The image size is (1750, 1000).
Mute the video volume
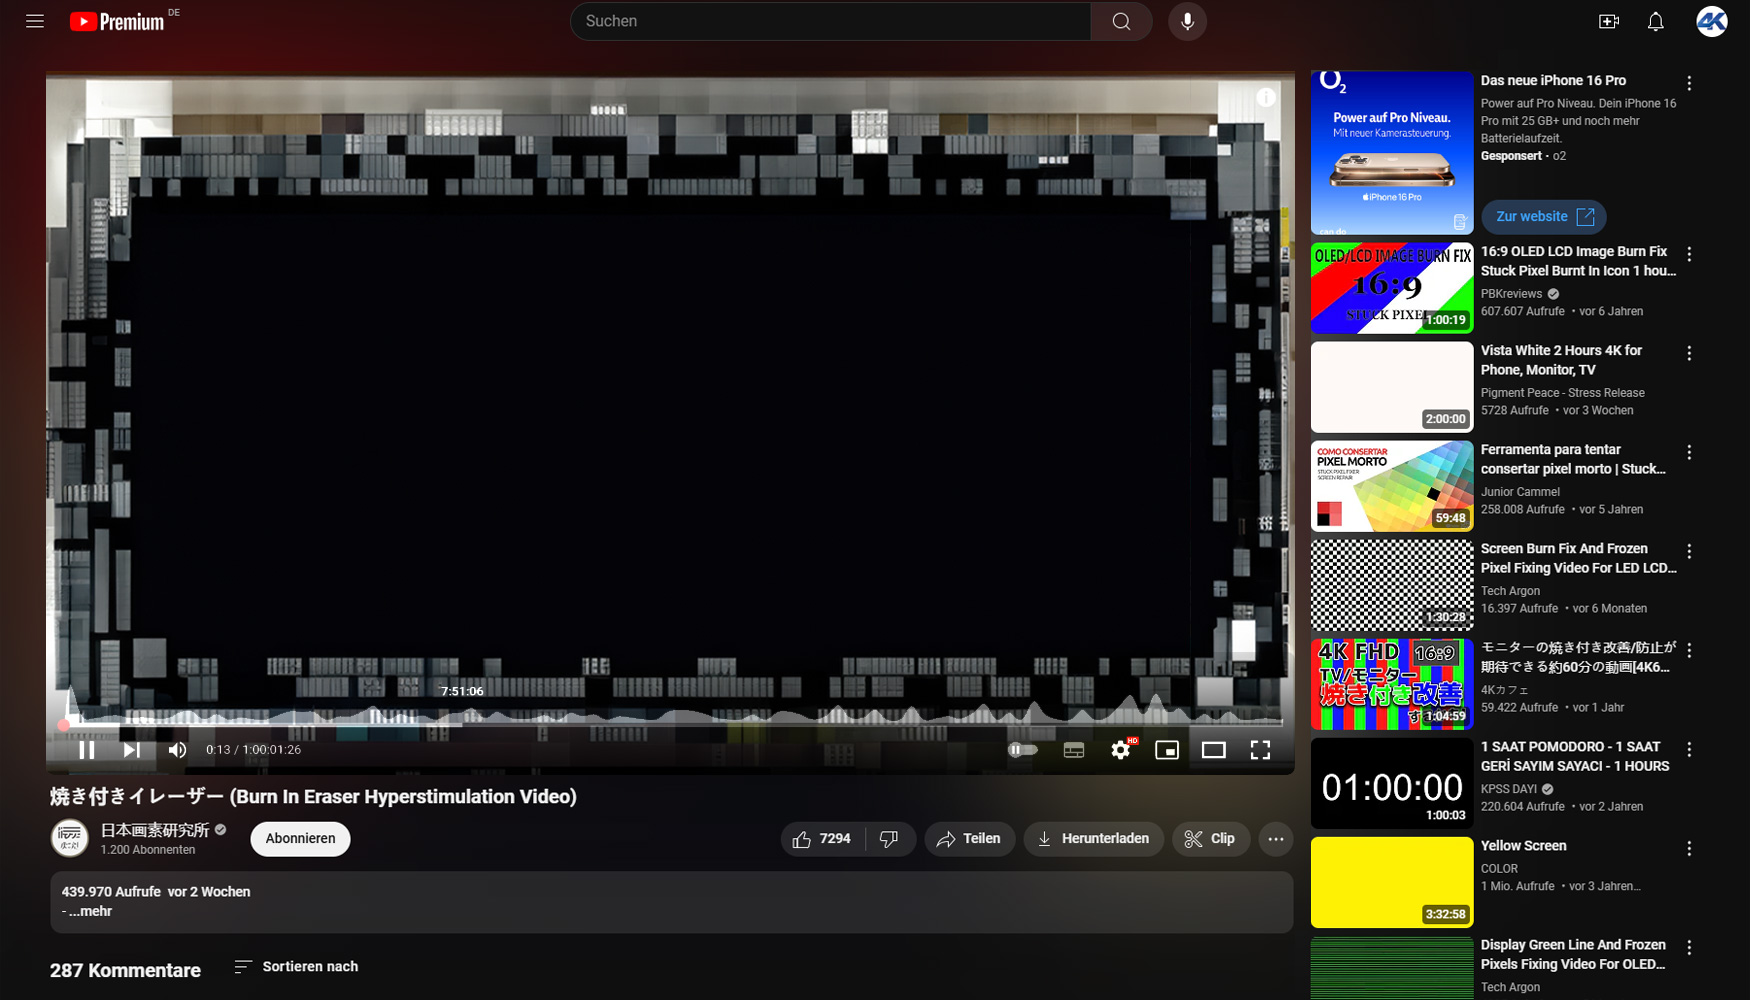tap(177, 750)
